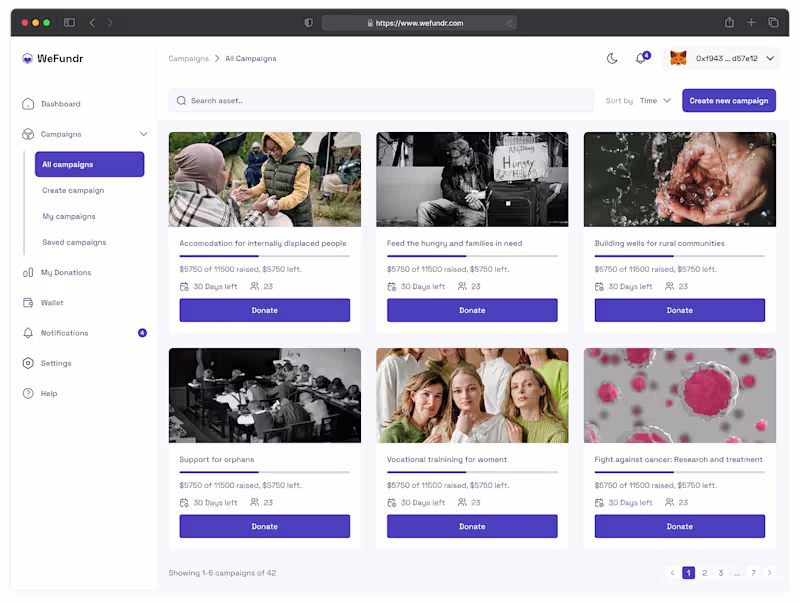Open new browser tab plus icon
The height and width of the screenshot is (603, 800).
[x=751, y=22]
